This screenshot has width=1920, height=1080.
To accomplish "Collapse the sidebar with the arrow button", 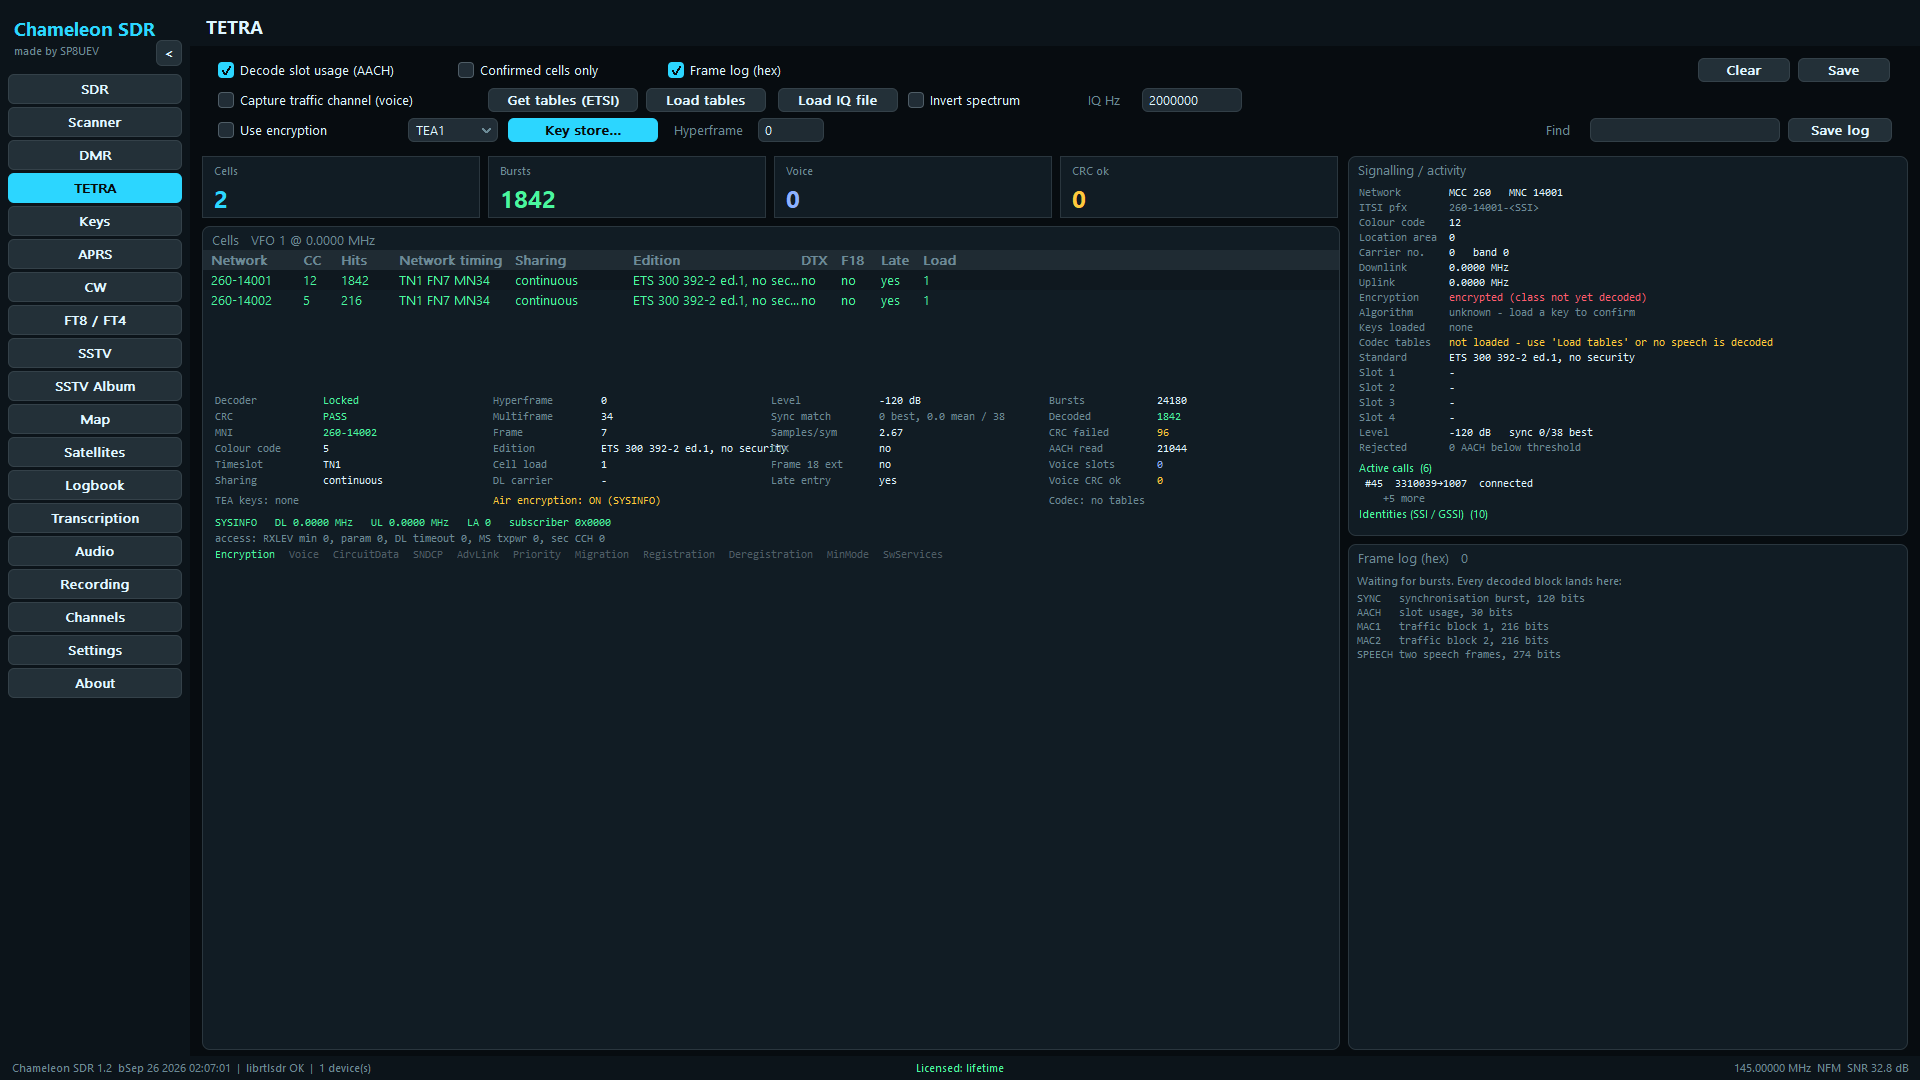I will (x=169, y=54).
